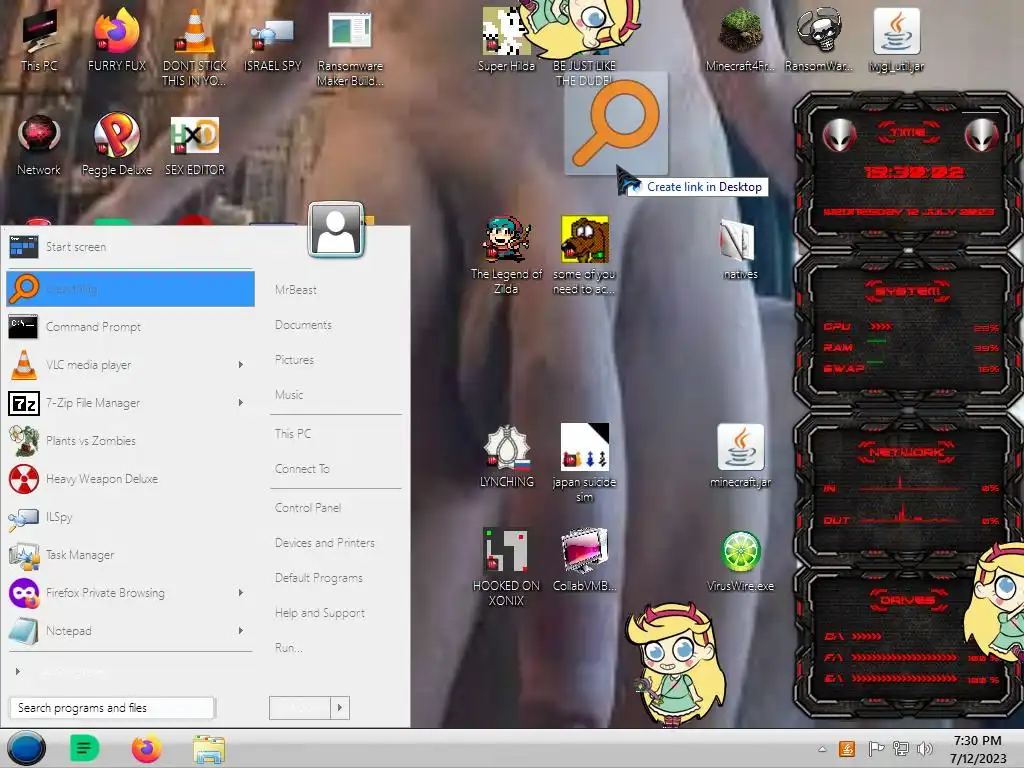
Task: Open the VLC cone desktop shortcut
Action: tap(195, 46)
